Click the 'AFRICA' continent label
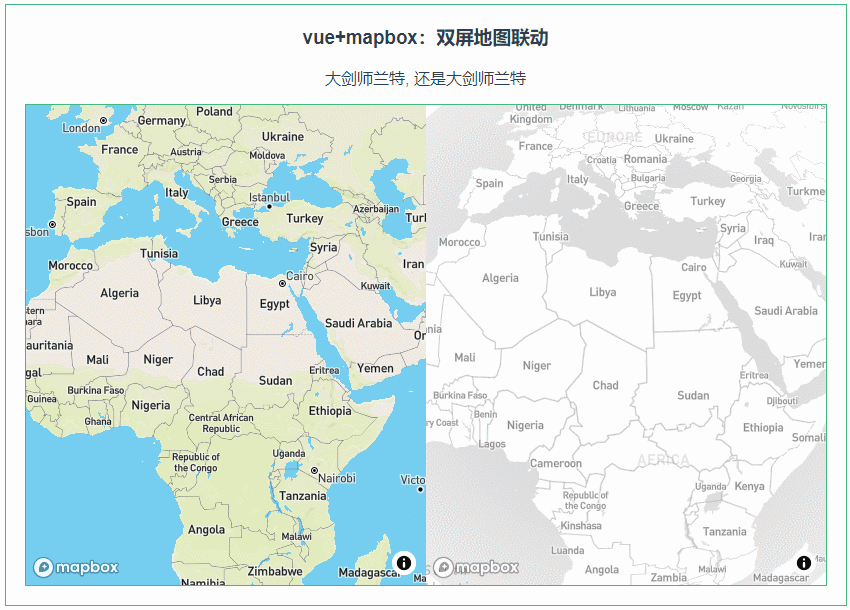The height and width of the screenshot is (610, 850). point(663,460)
